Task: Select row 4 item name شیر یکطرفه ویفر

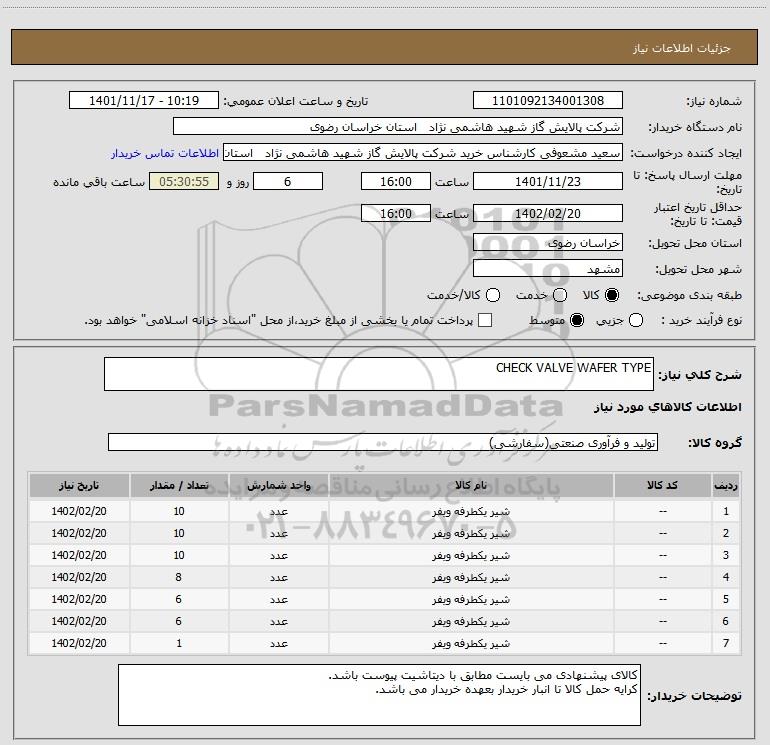Action: coord(471,578)
